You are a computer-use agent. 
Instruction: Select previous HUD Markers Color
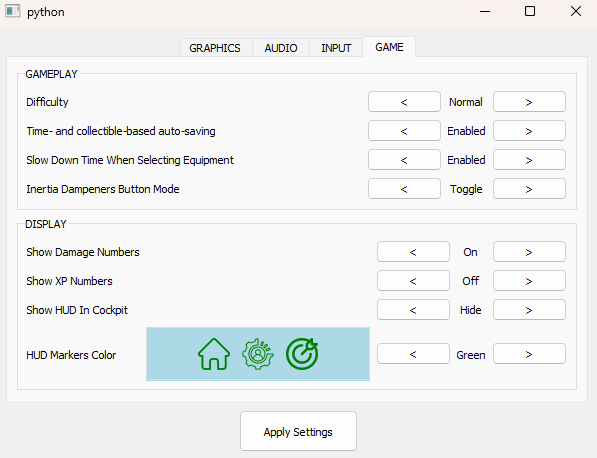pyautogui.click(x=413, y=354)
